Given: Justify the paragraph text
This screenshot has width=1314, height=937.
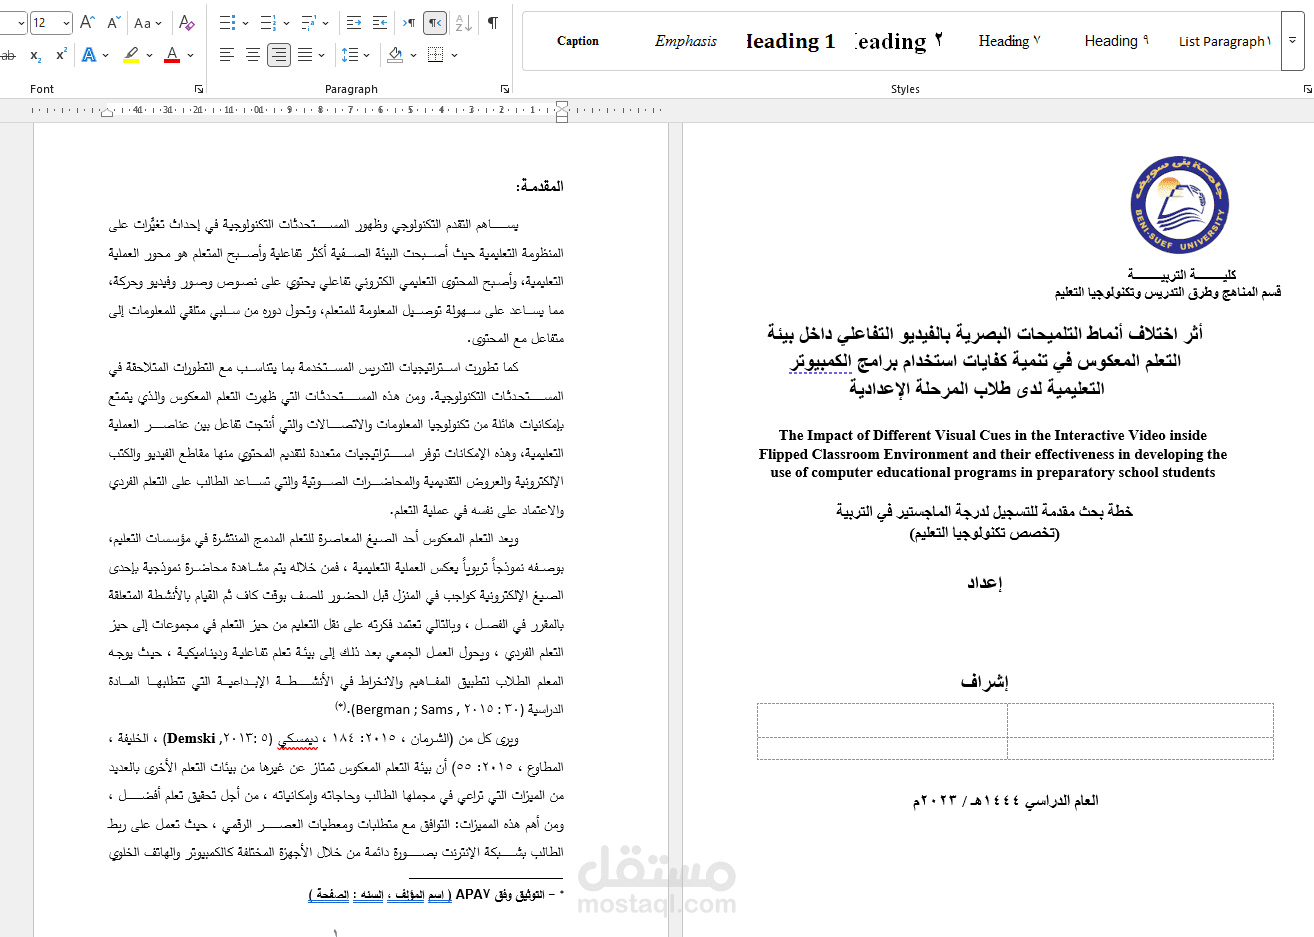Looking at the screenshot, I should point(305,55).
